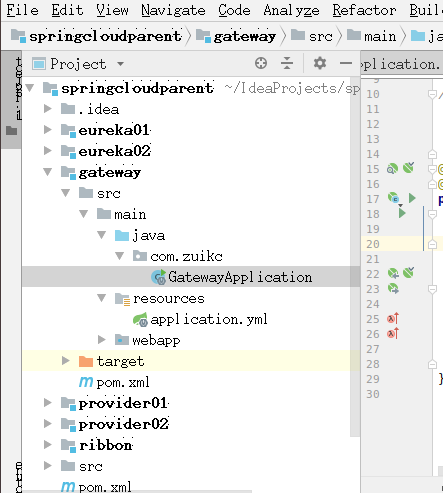The height and width of the screenshot is (493, 443).
Task: Collapse the gateway src folder
Action: [66, 193]
